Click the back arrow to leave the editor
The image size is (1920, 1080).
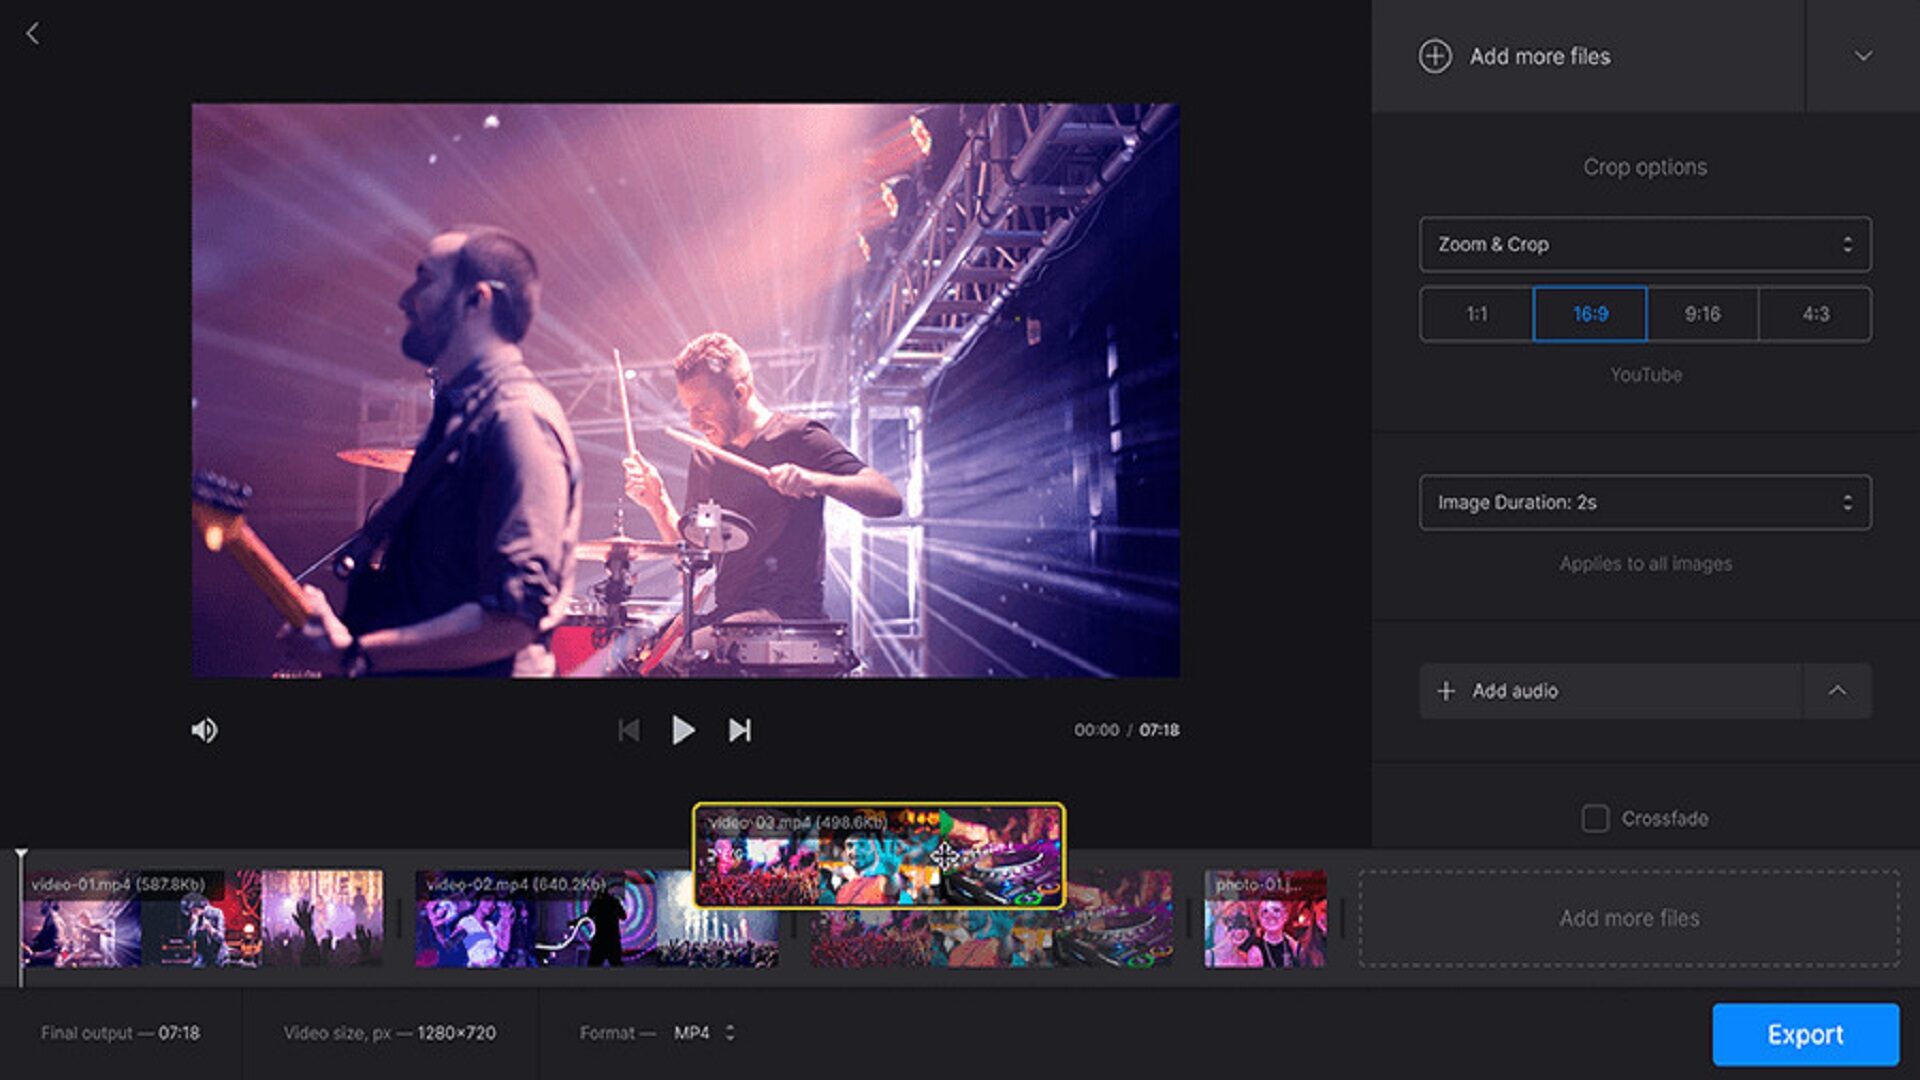[x=33, y=33]
